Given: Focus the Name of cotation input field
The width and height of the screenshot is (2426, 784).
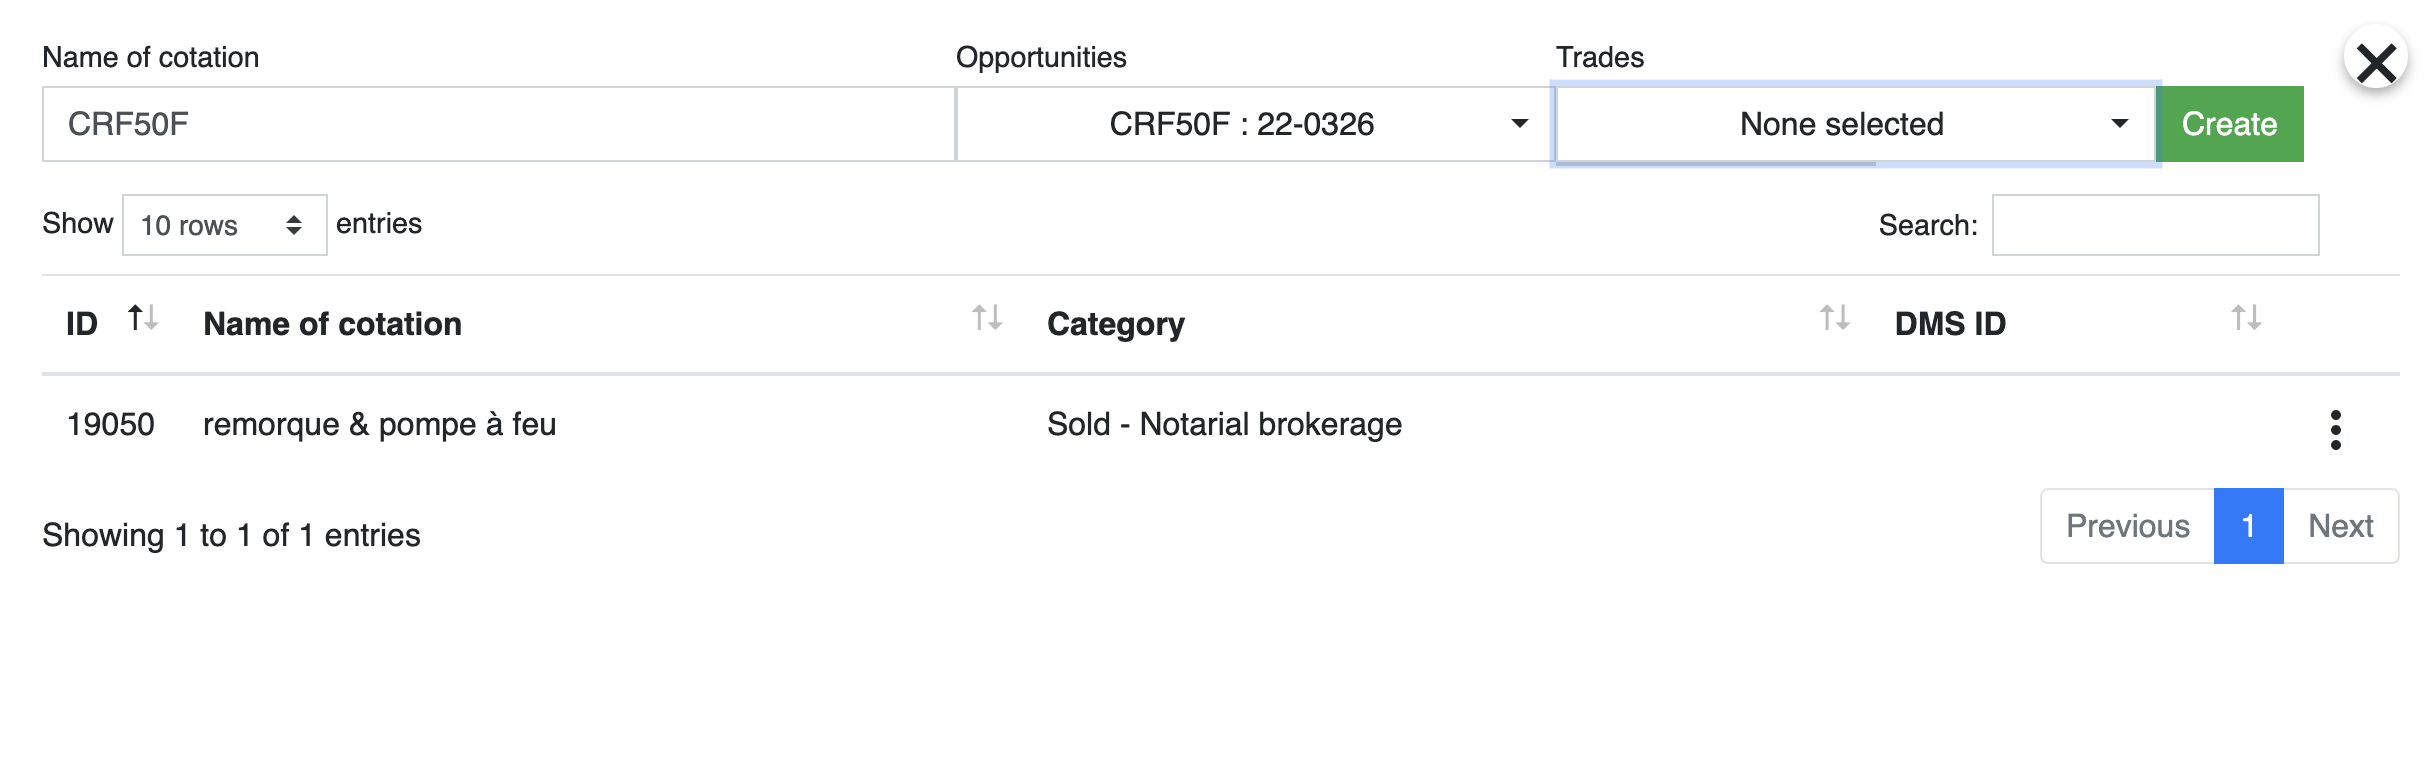Looking at the screenshot, I should coord(498,124).
